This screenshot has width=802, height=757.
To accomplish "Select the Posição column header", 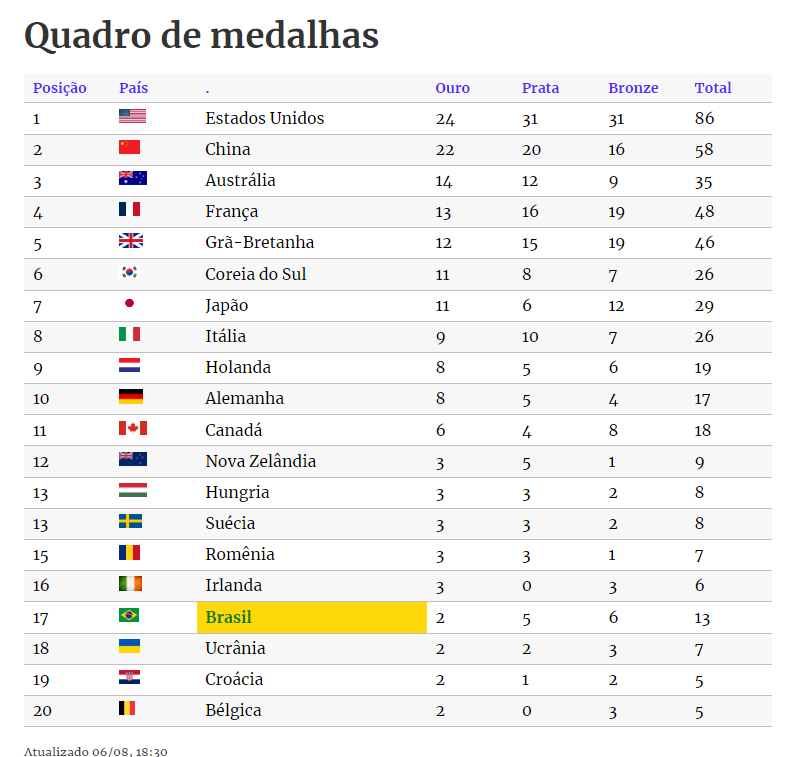I will pyautogui.click(x=60, y=88).
